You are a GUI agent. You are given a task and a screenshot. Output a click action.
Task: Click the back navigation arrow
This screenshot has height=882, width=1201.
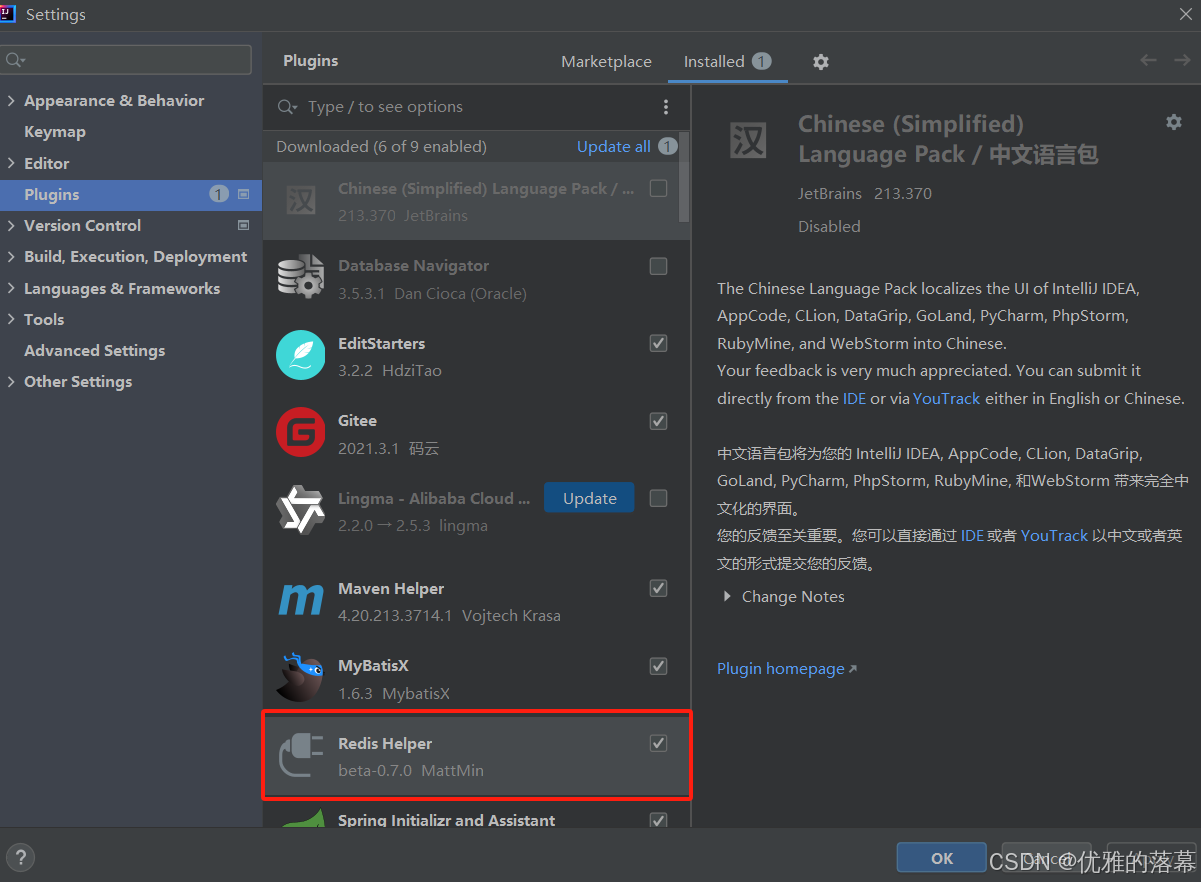click(x=1149, y=61)
